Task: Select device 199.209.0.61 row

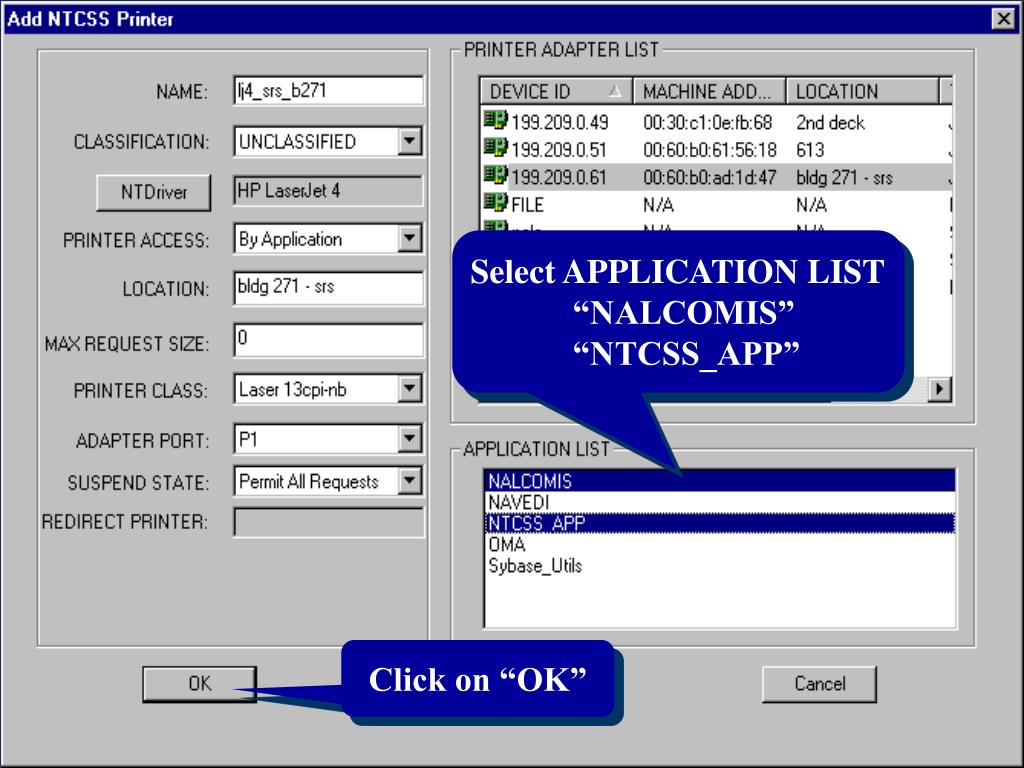Action: [716, 177]
